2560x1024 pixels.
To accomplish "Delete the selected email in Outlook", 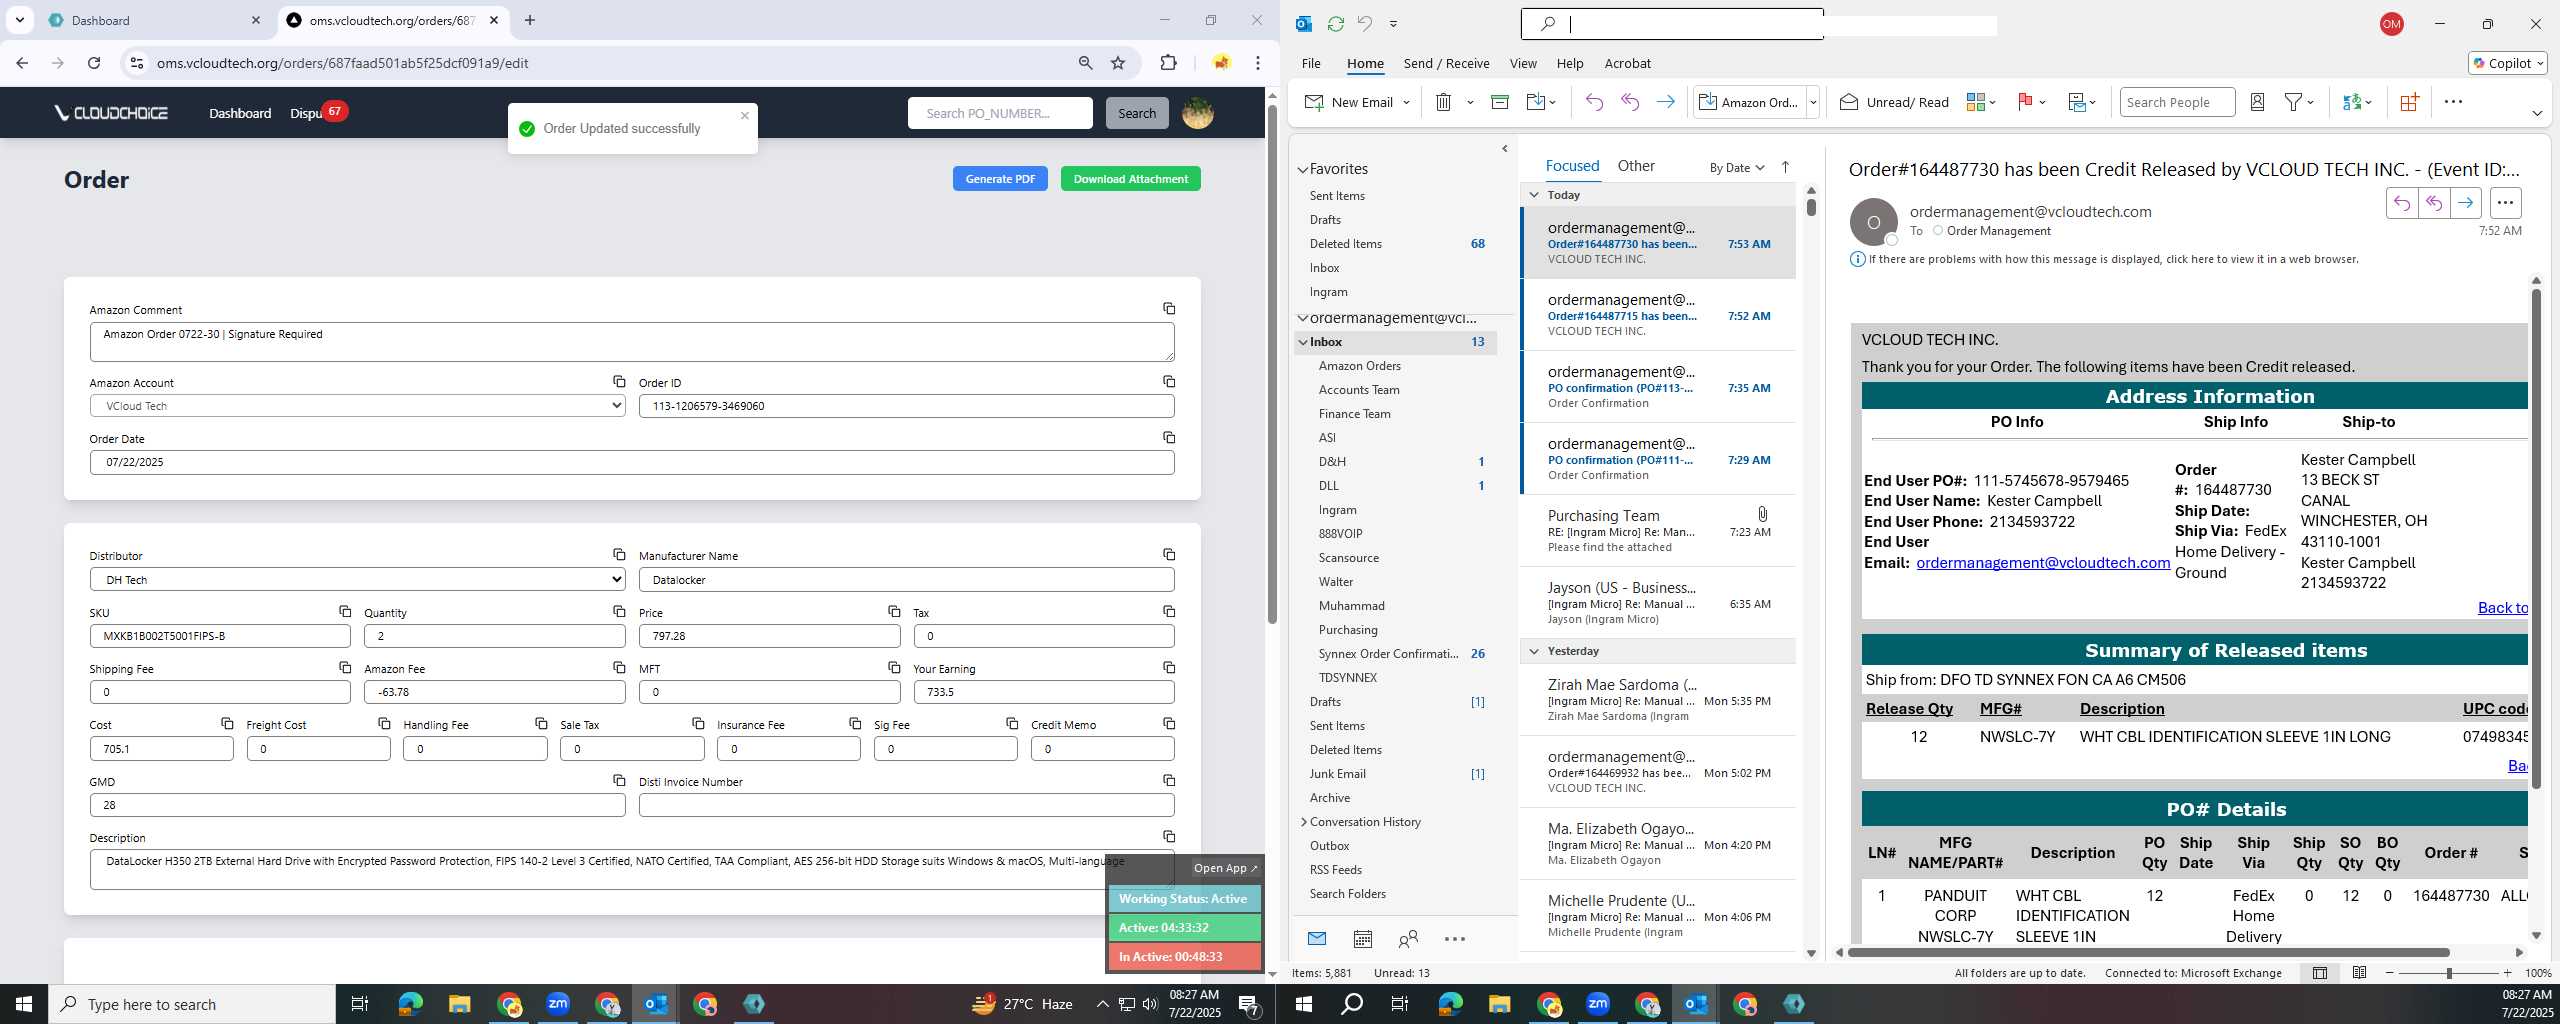I will pos(1443,102).
